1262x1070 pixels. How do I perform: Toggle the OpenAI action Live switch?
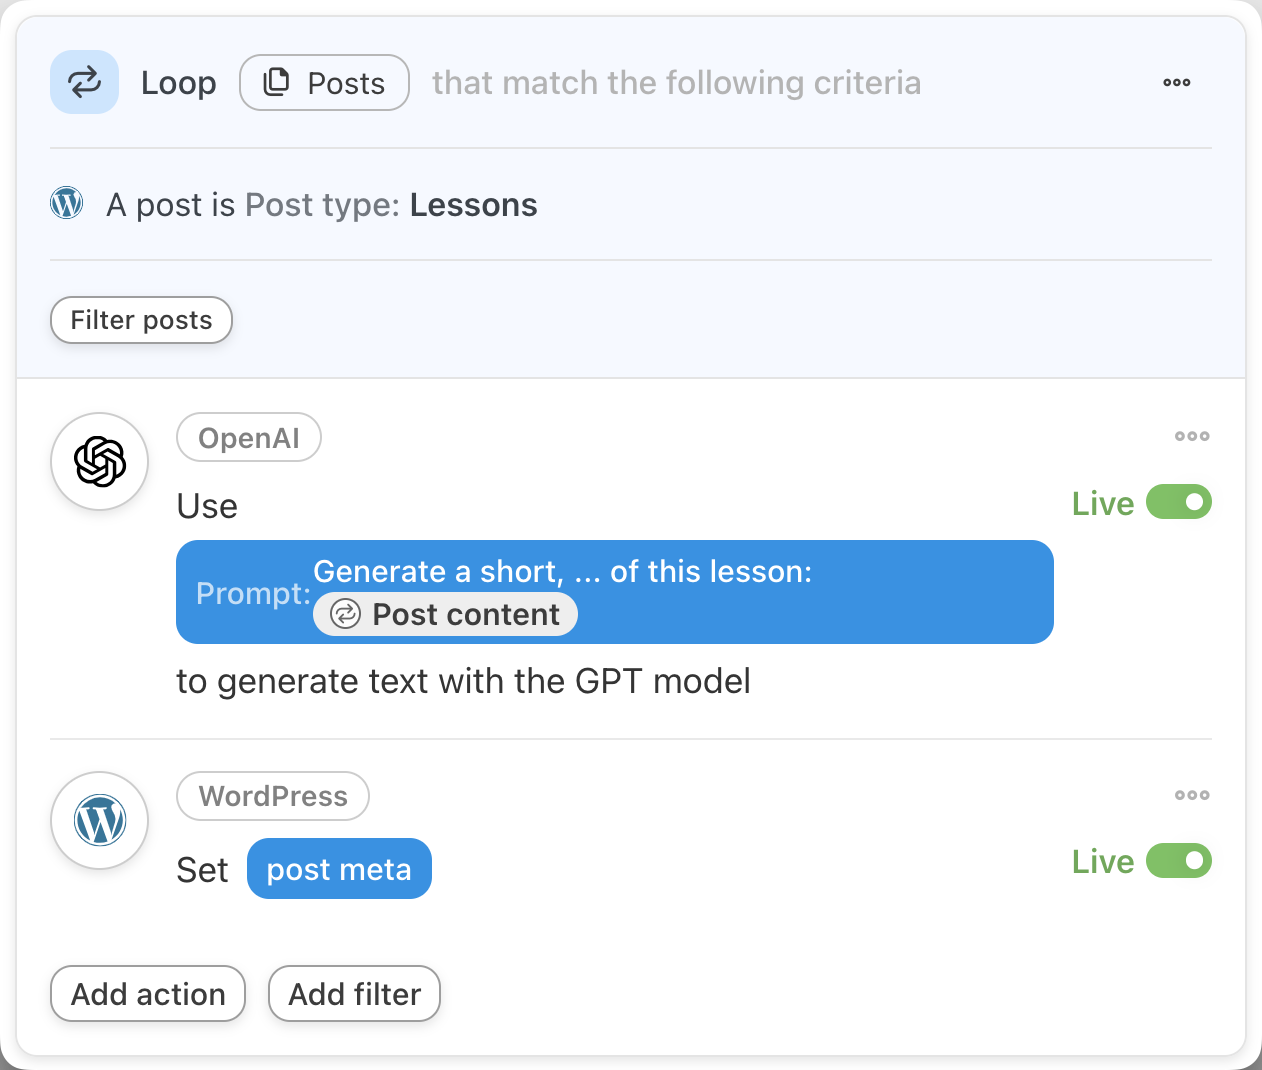[x=1178, y=502]
